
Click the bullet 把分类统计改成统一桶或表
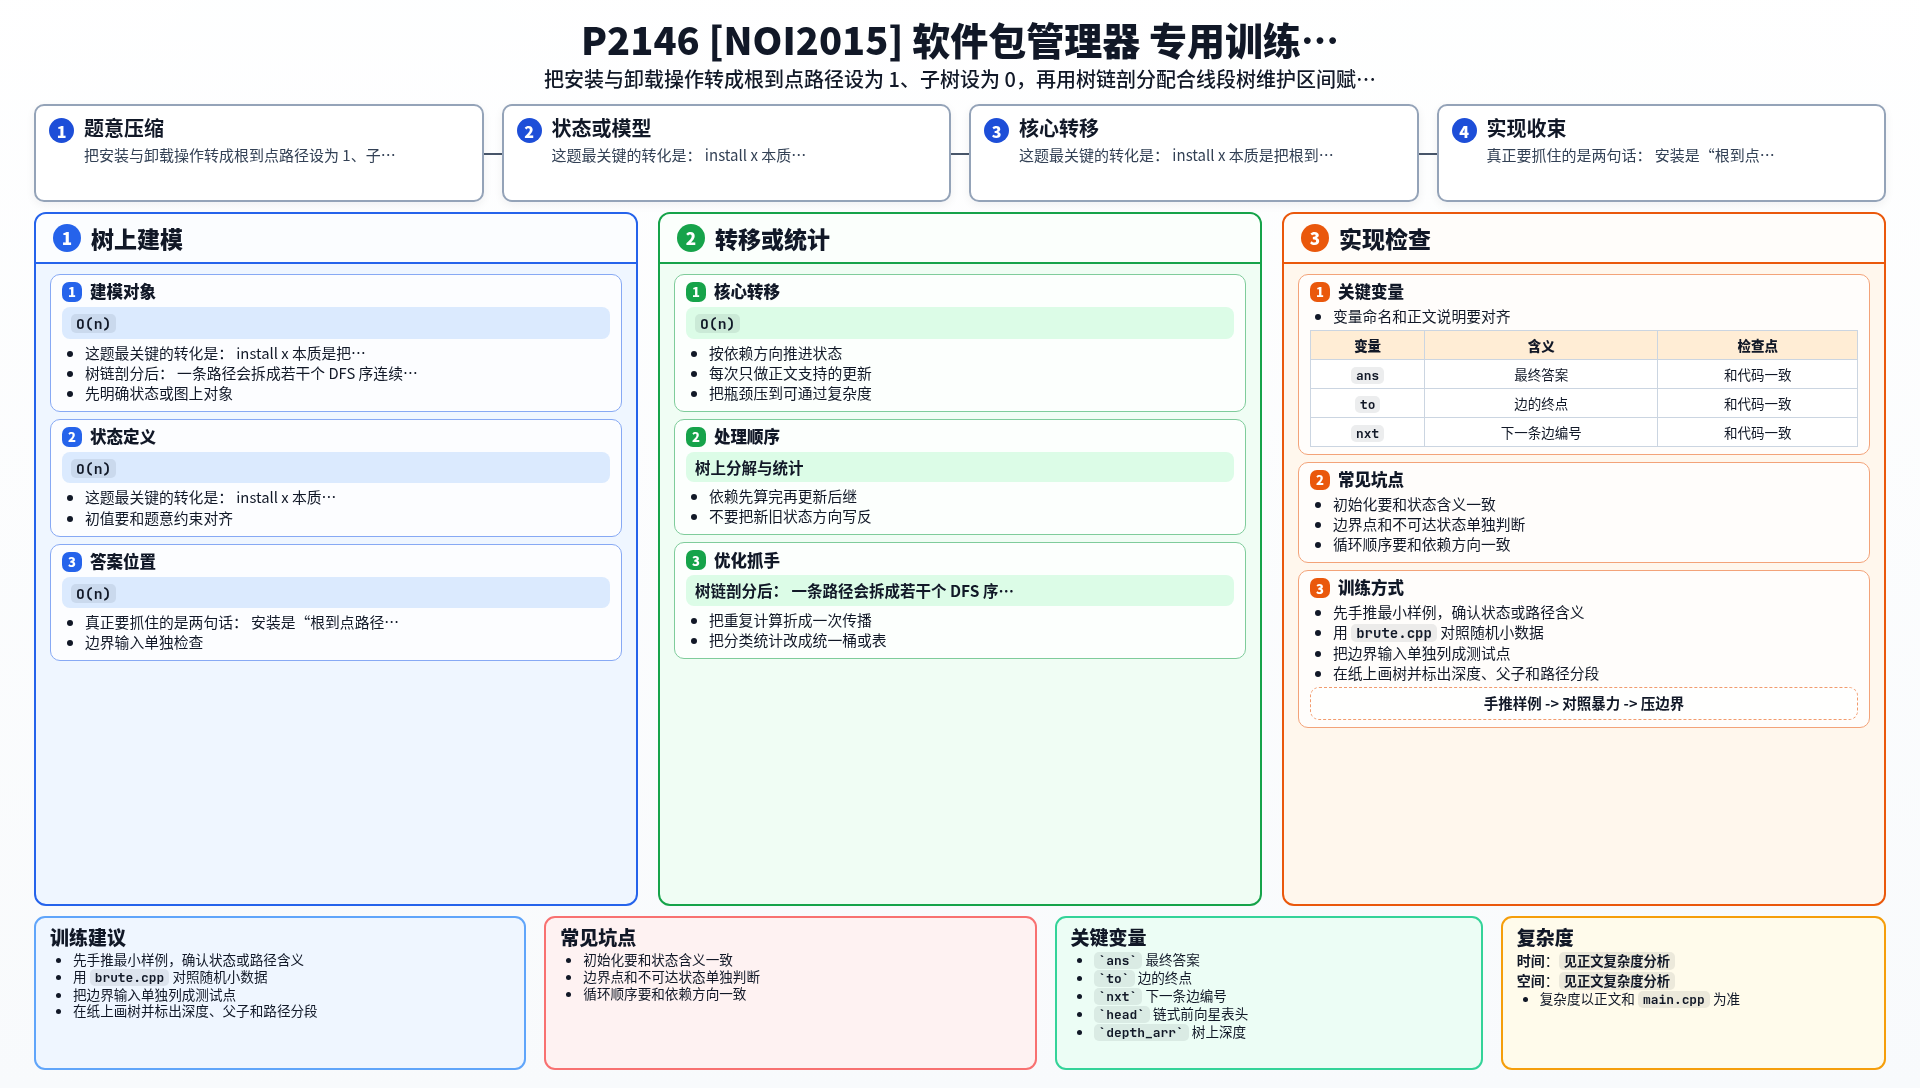coord(797,641)
